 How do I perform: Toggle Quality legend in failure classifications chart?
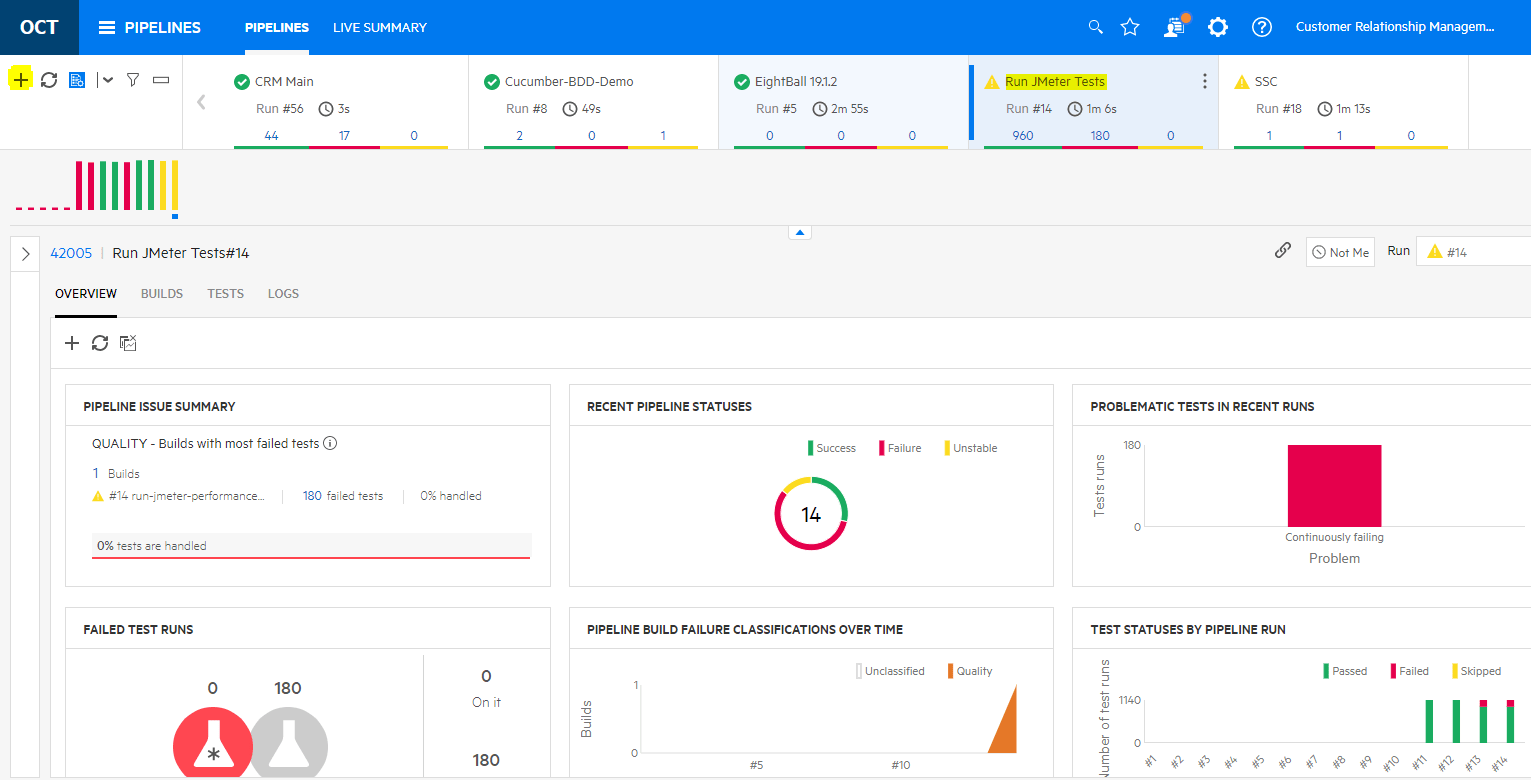pos(969,671)
